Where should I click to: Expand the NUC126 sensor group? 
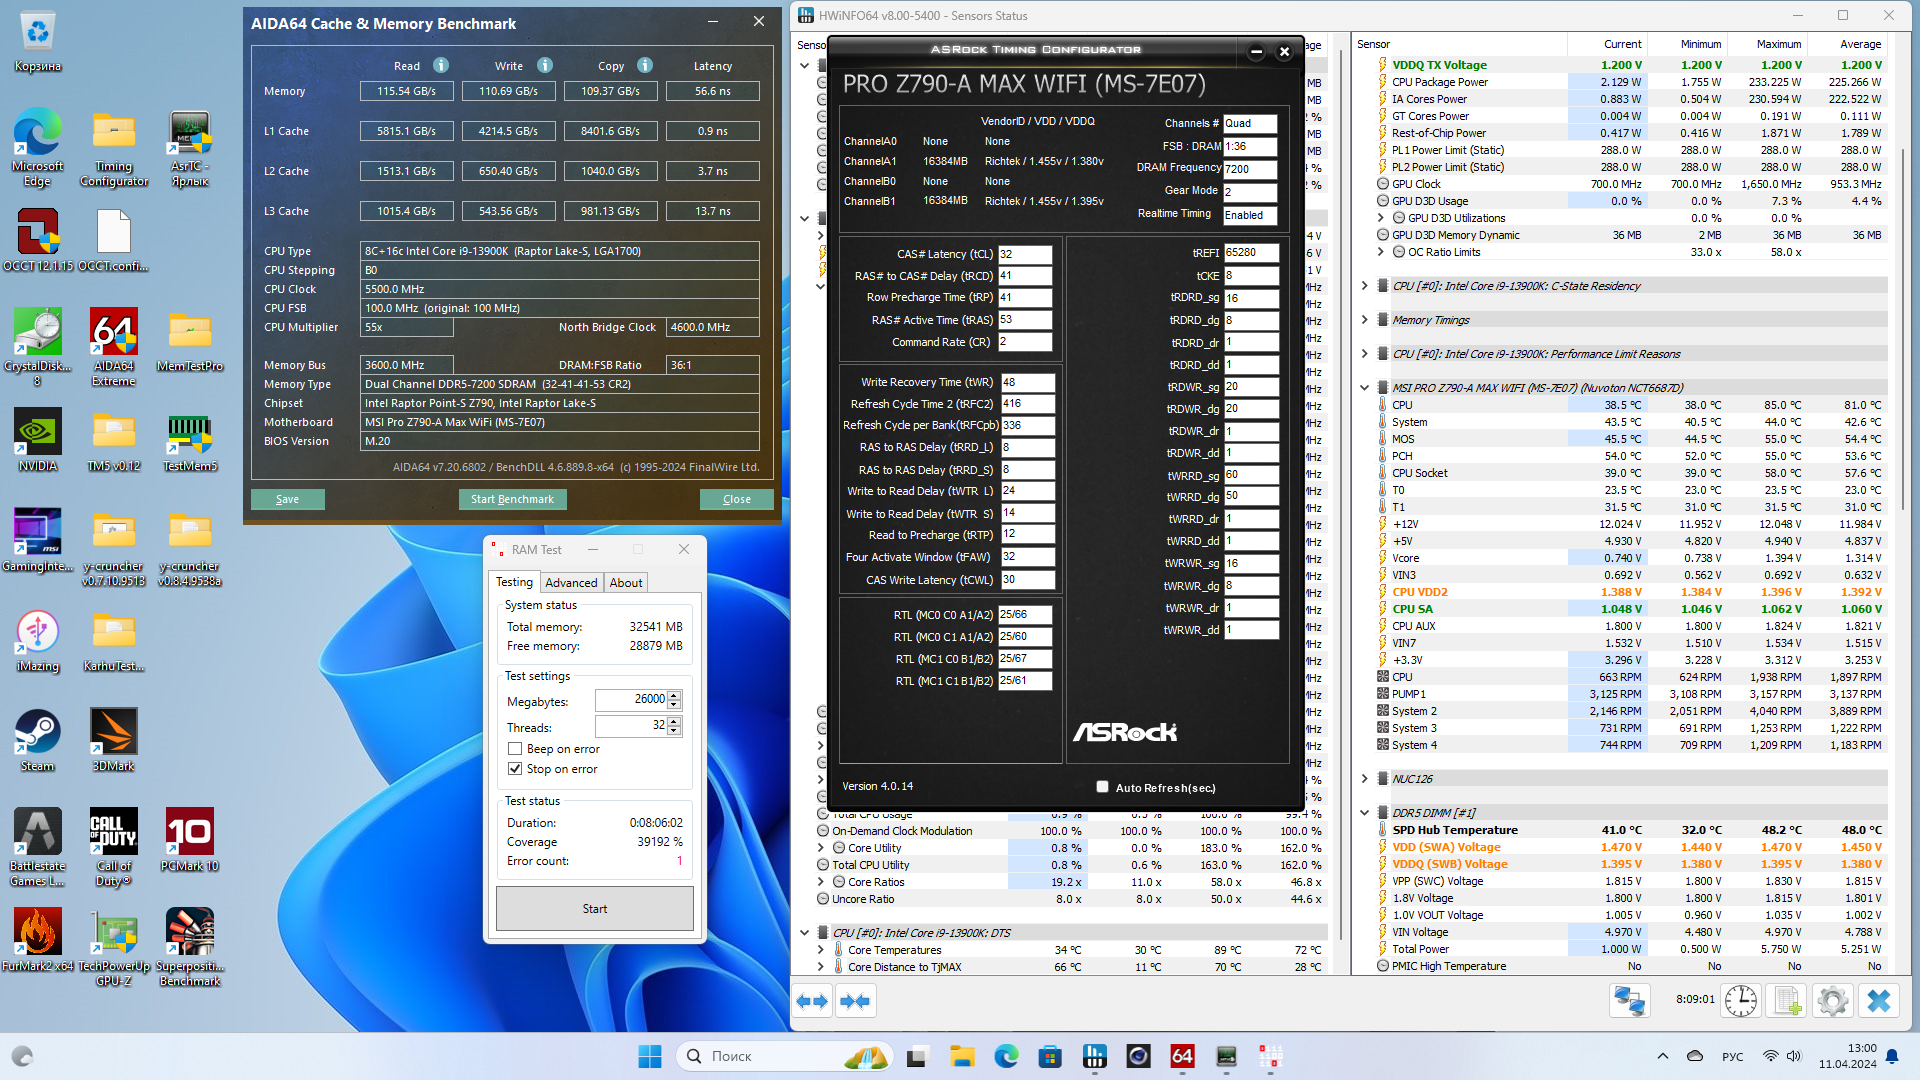1364,779
